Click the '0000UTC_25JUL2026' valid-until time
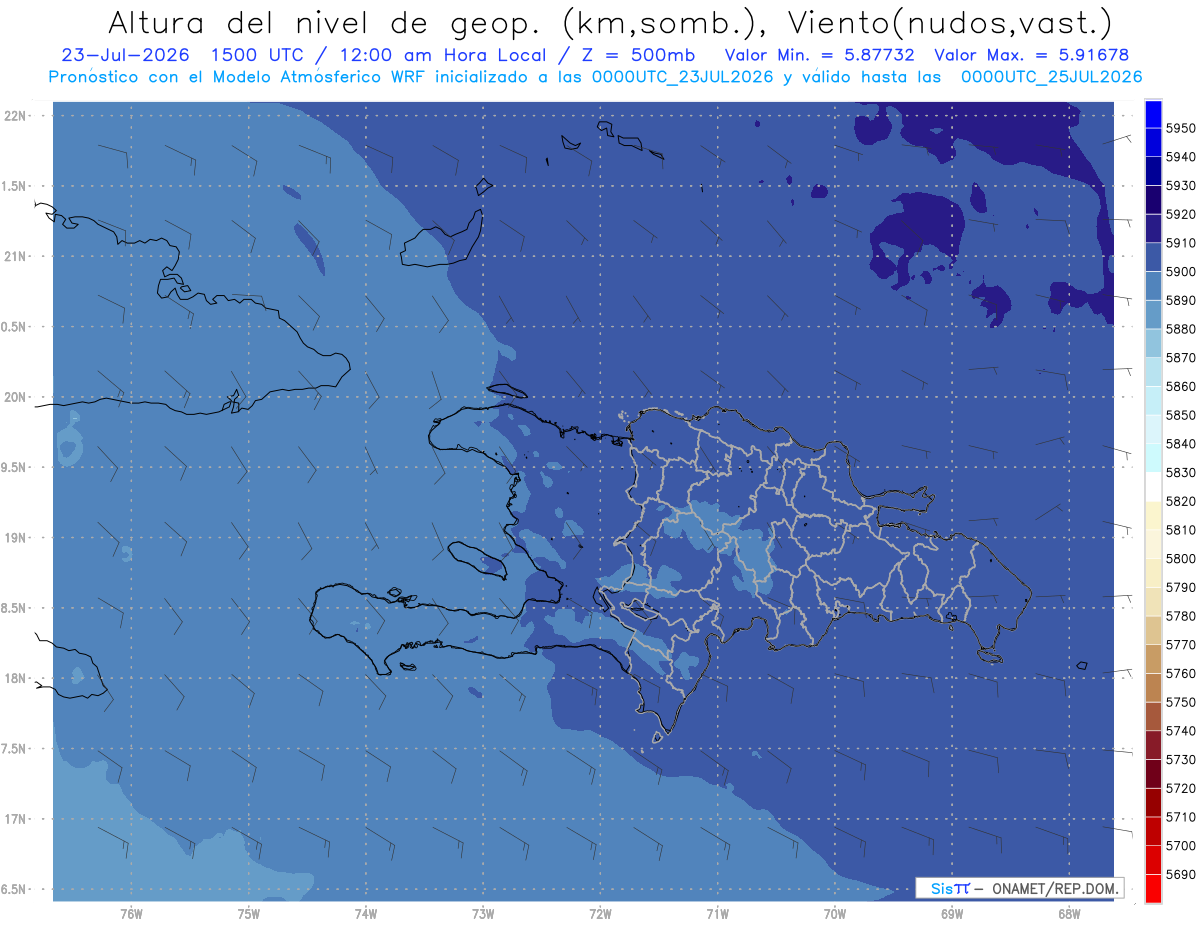 tap(1051, 77)
